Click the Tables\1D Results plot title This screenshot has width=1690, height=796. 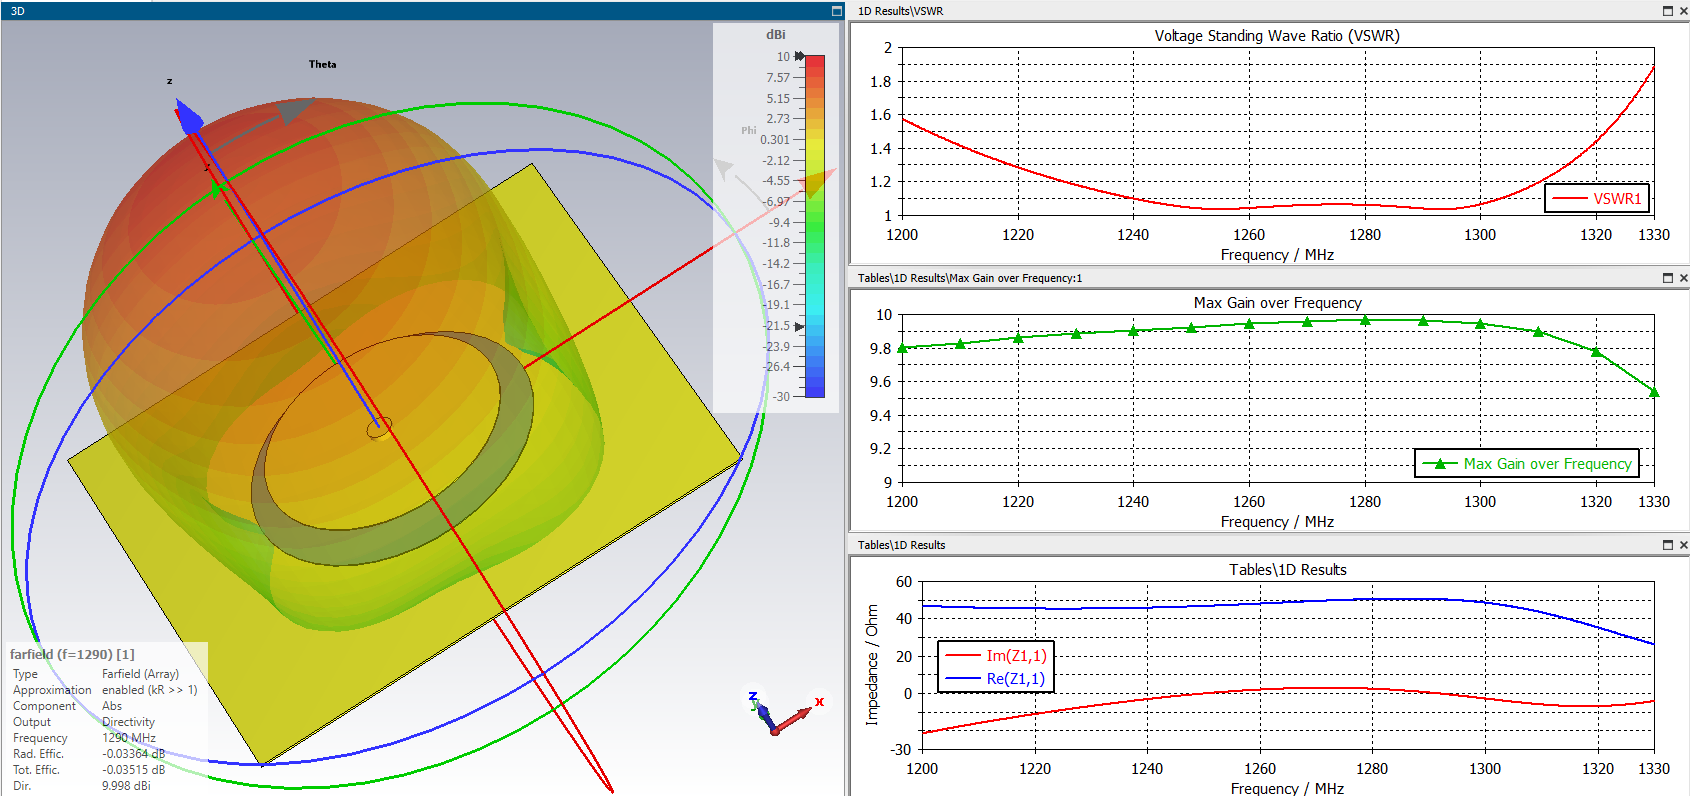1288,570
